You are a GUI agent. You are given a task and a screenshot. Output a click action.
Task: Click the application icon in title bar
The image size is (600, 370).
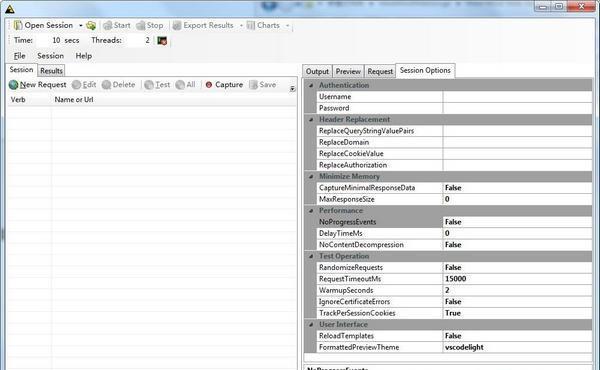tap(10, 9)
